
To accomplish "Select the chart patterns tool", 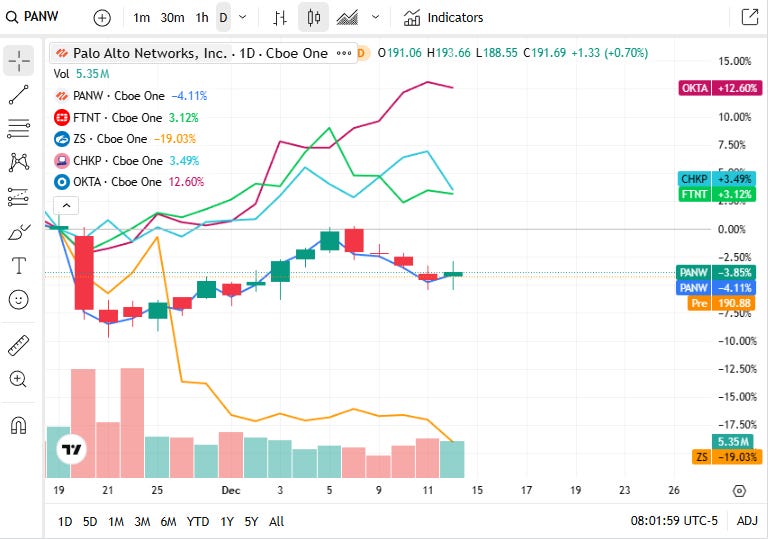I will point(19,162).
